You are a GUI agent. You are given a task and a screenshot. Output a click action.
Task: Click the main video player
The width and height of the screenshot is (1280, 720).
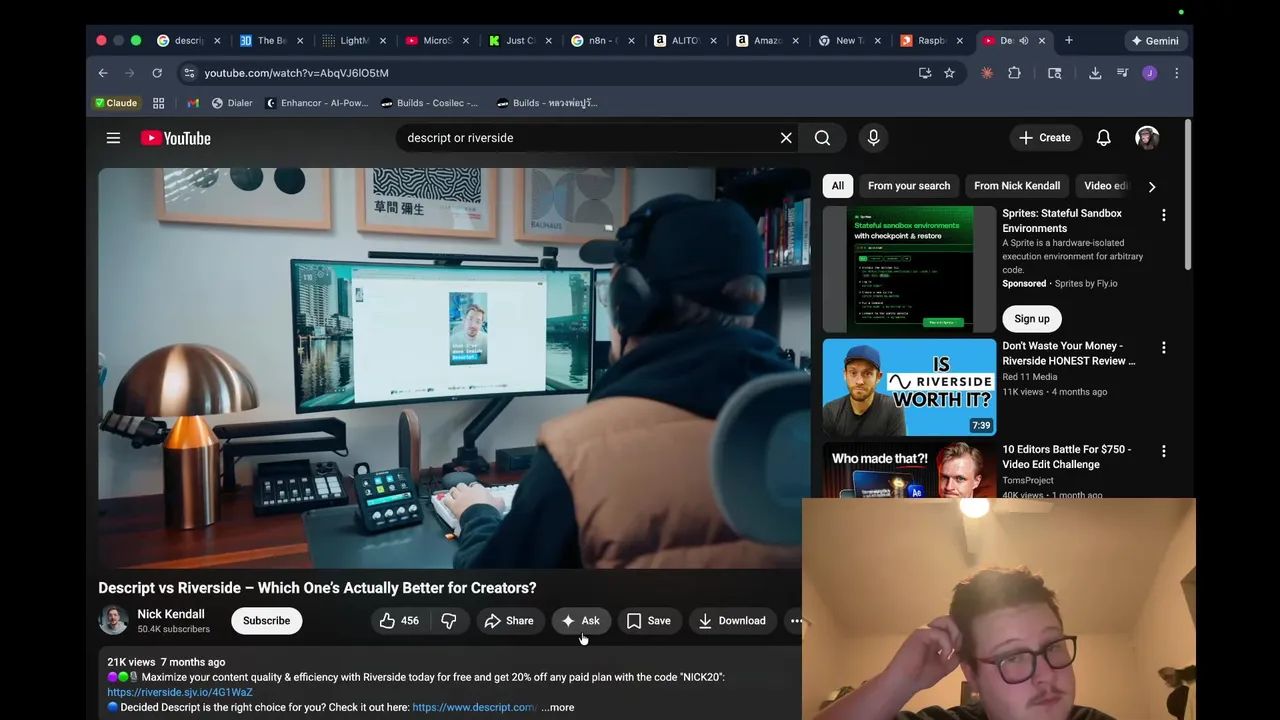454,368
